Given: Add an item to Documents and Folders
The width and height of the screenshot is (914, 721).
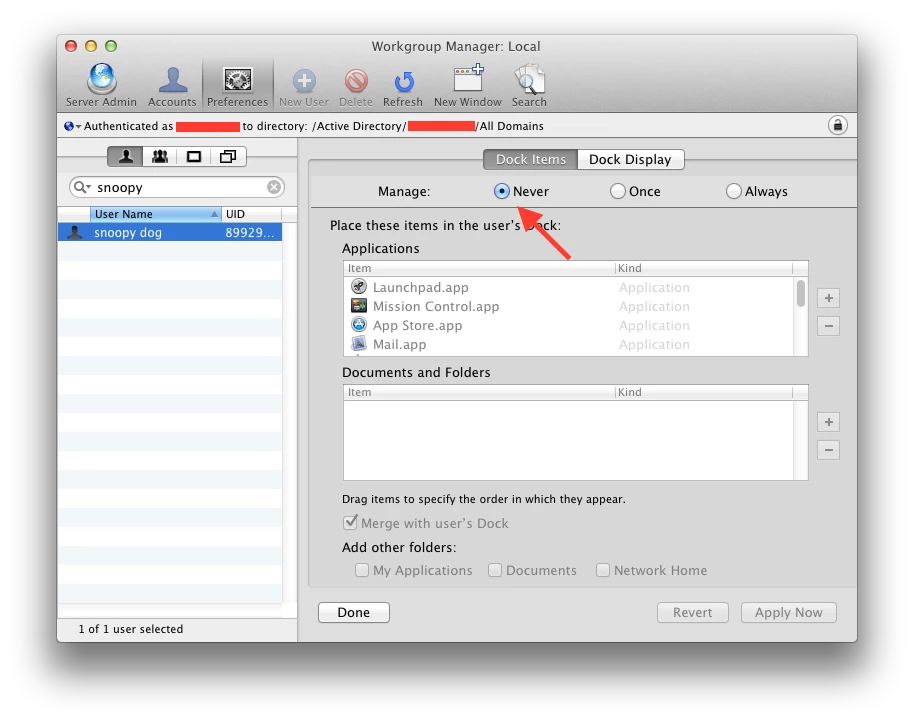Looking at the screenshot, I should coord(828,422).
